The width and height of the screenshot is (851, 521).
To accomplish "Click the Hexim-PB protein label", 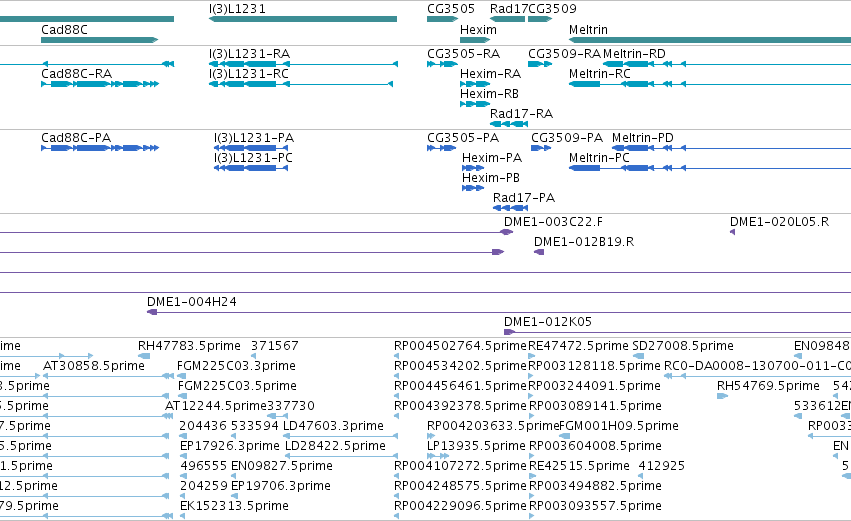I will [491, 178].
